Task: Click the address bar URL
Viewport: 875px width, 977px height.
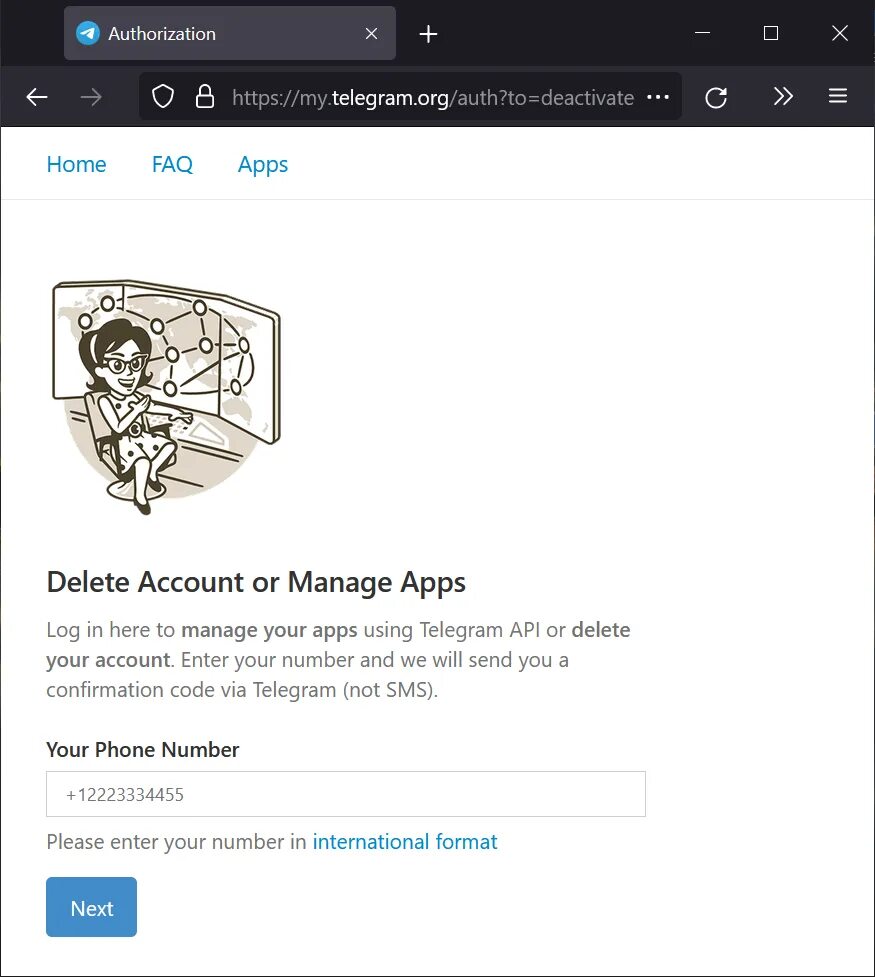Action: pyautogui.click(x=433, y=98)
